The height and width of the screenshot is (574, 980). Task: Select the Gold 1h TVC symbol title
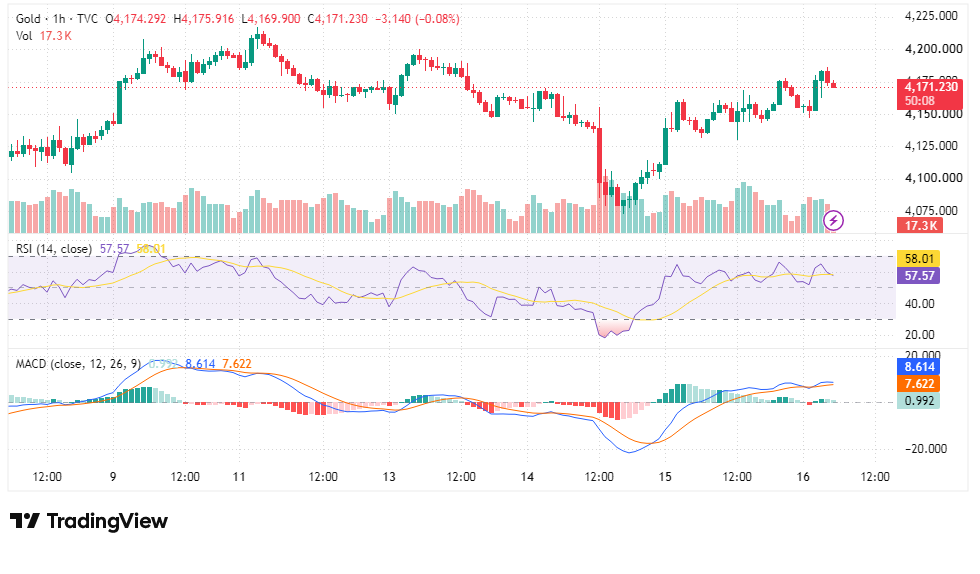[57, 19]
